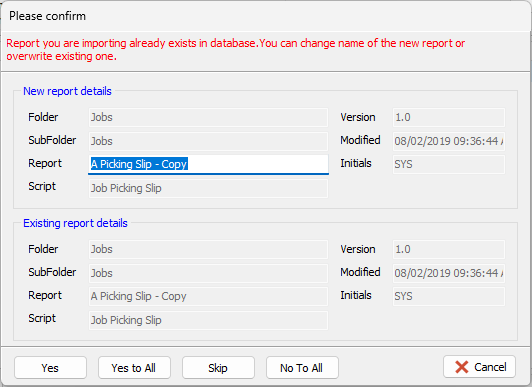Cancel the import dialog

tap(479, 367)
